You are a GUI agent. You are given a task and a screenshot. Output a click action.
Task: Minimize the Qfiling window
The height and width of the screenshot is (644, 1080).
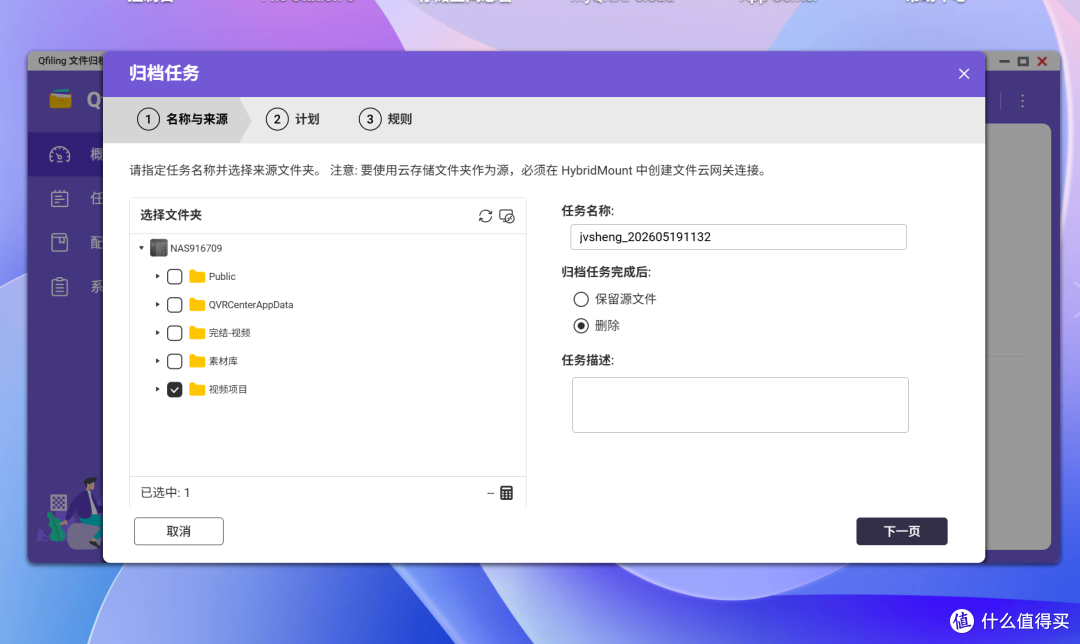click(x=1004, y=61)
